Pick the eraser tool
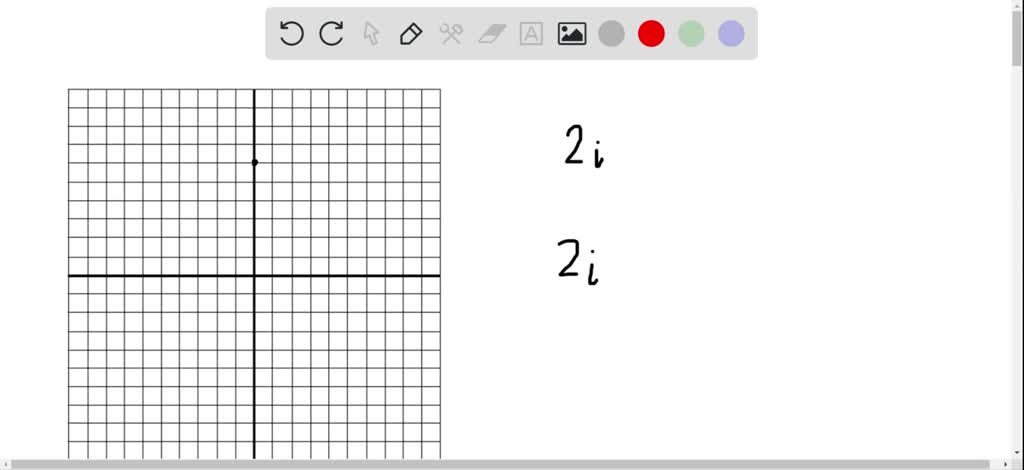 492,33
